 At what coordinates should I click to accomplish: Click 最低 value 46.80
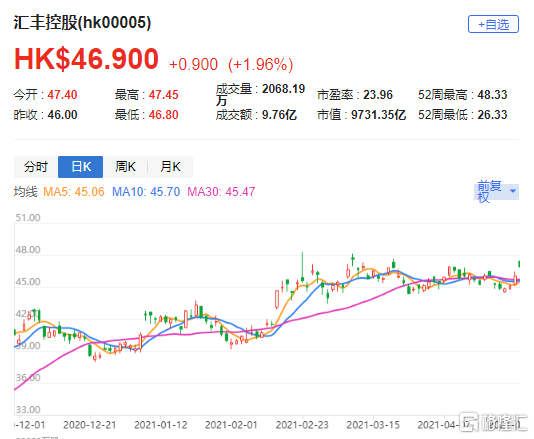point(163,115)
